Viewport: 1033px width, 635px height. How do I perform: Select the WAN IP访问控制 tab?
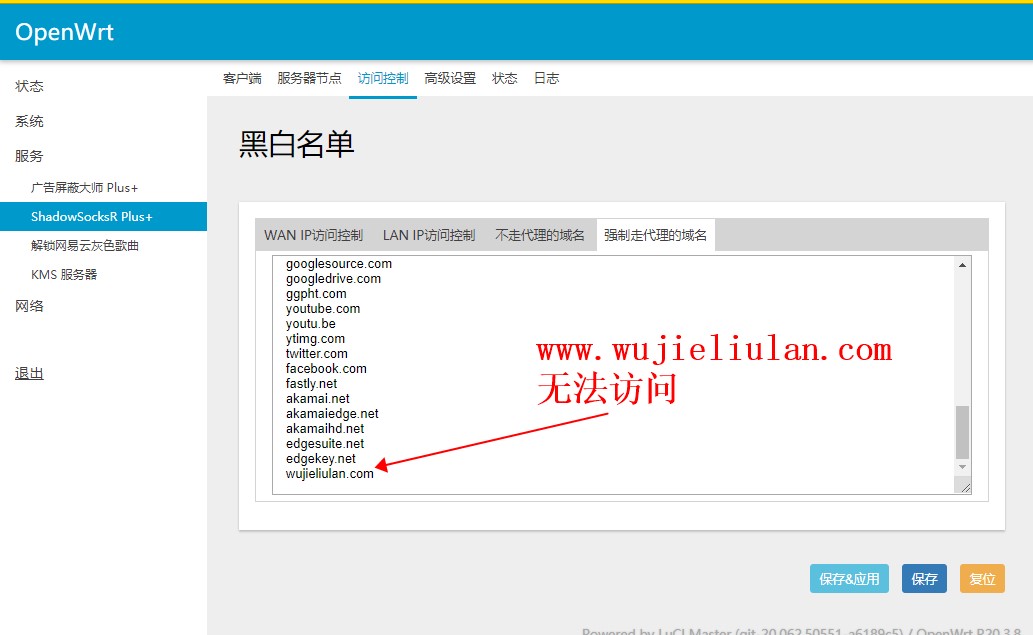click(313, 234)
